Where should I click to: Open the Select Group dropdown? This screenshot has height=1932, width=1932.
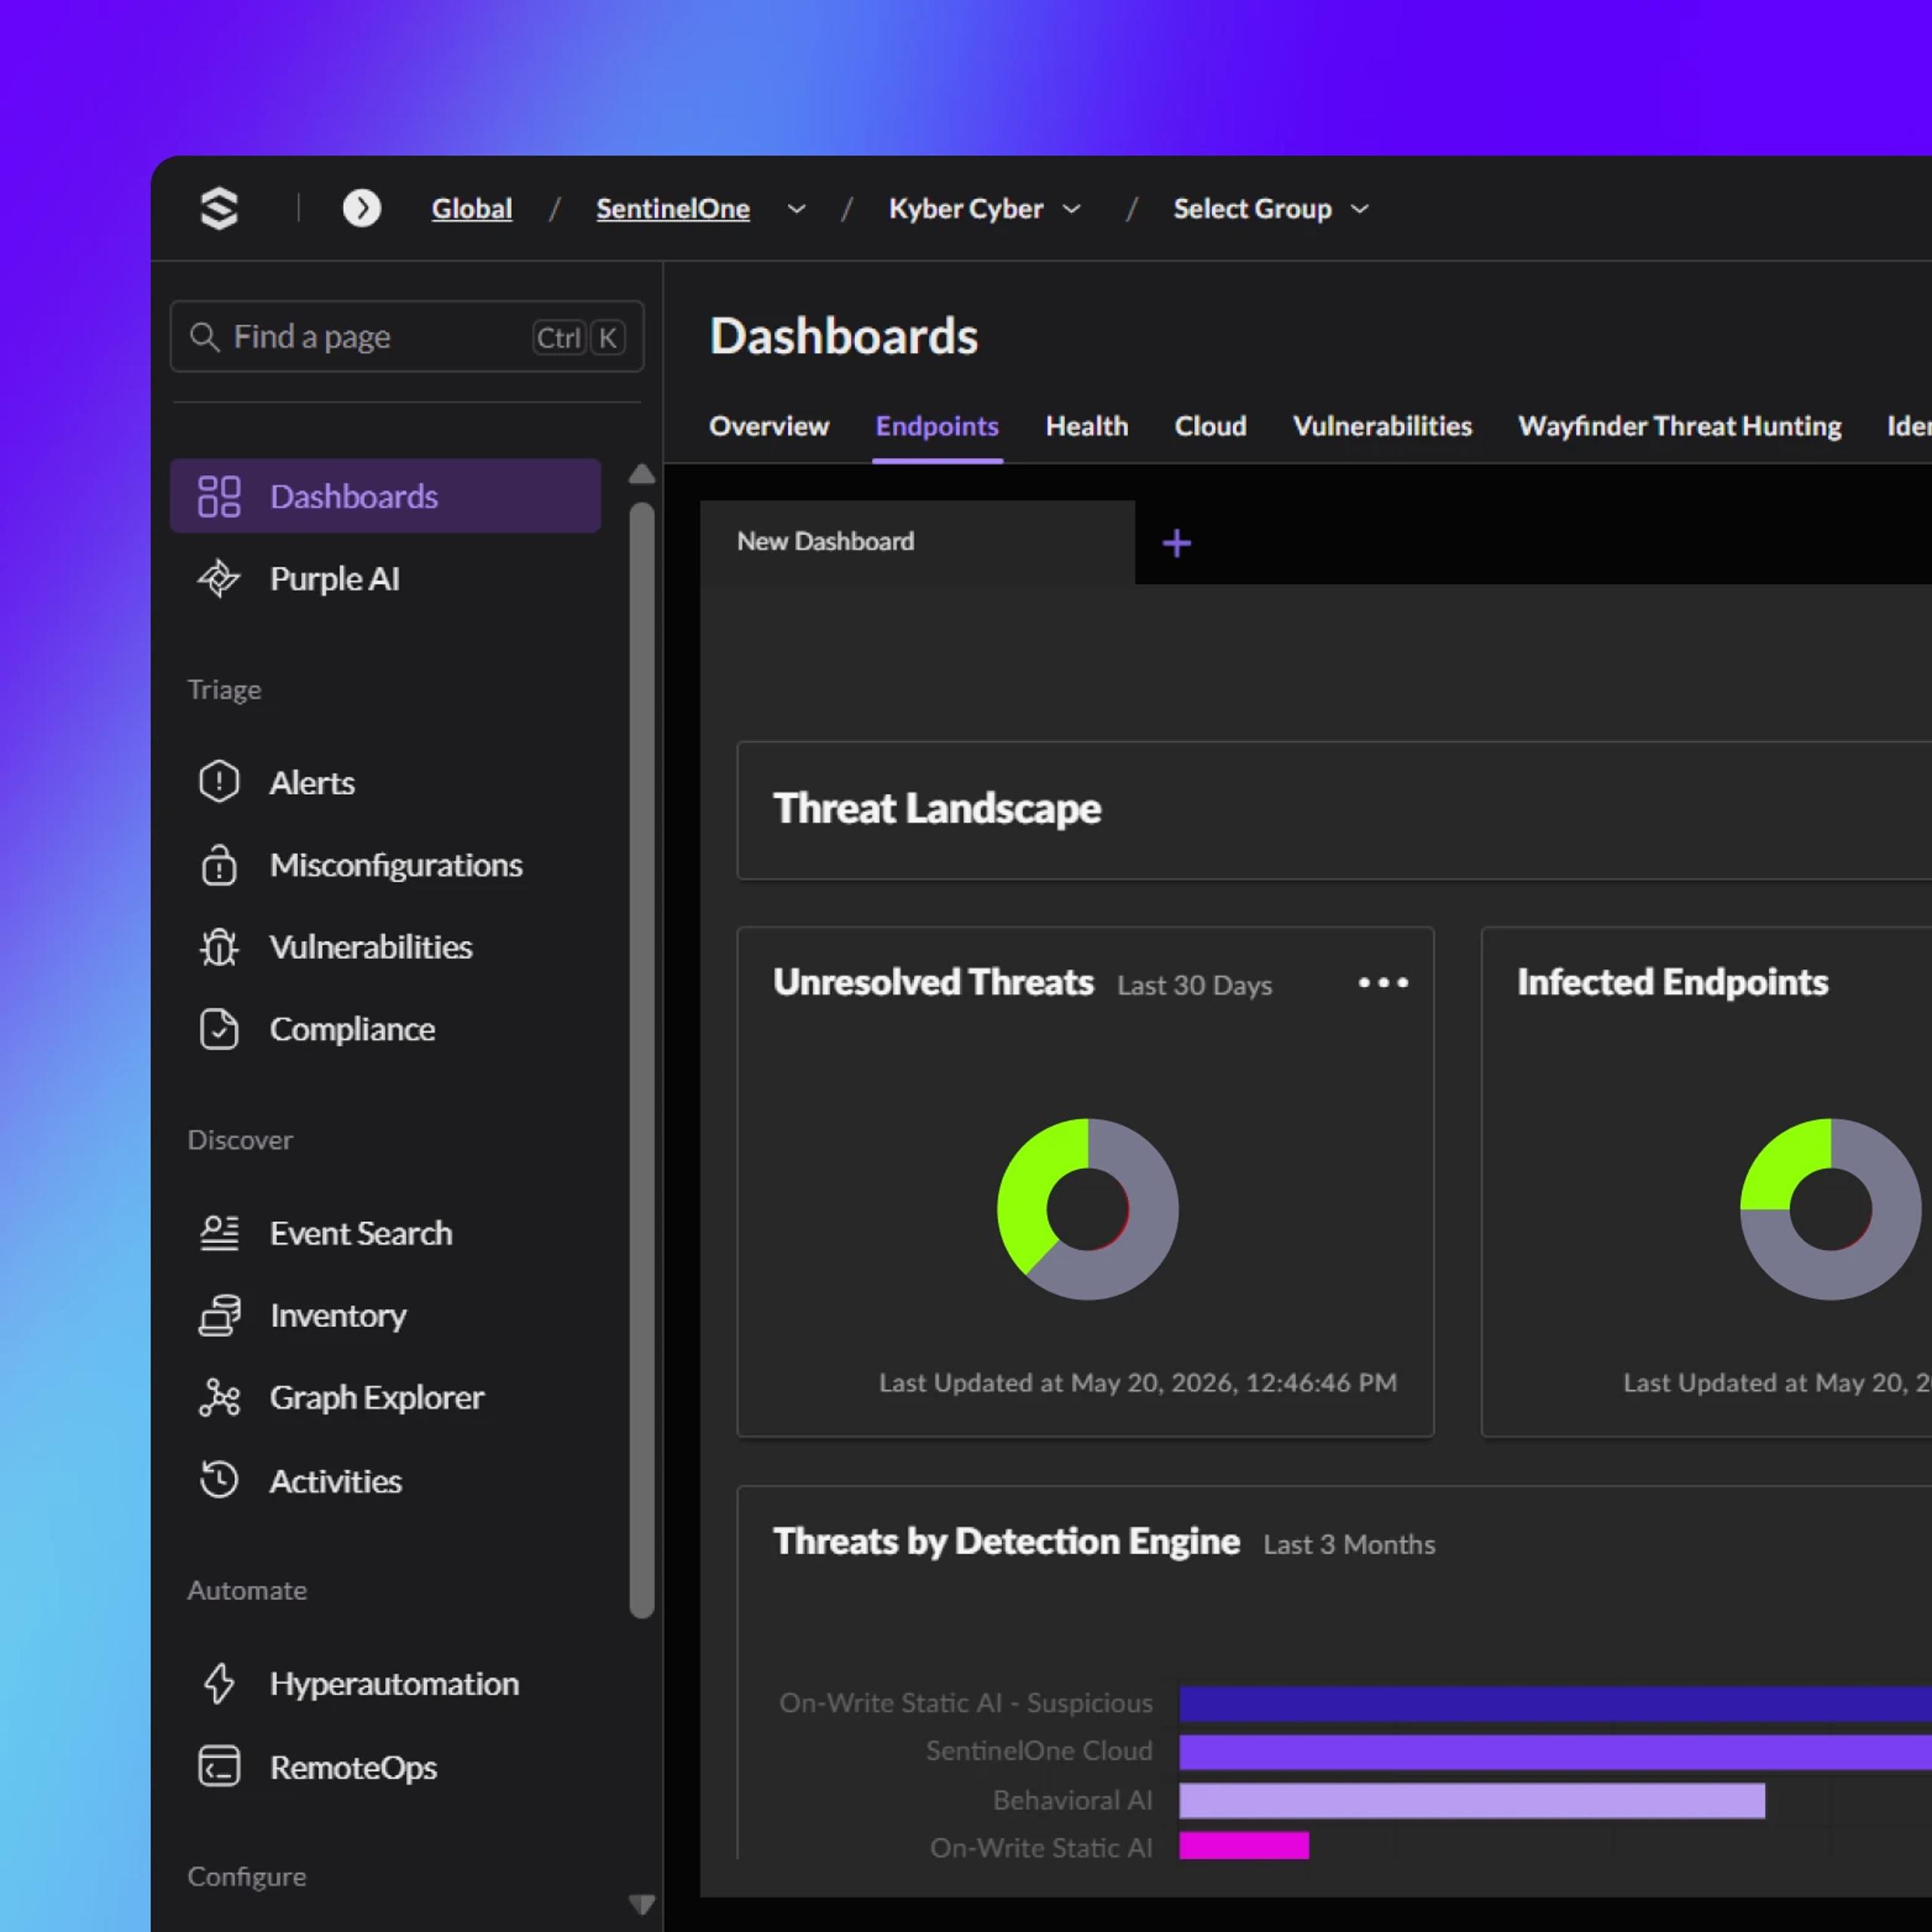click(x=1271, y=209)
